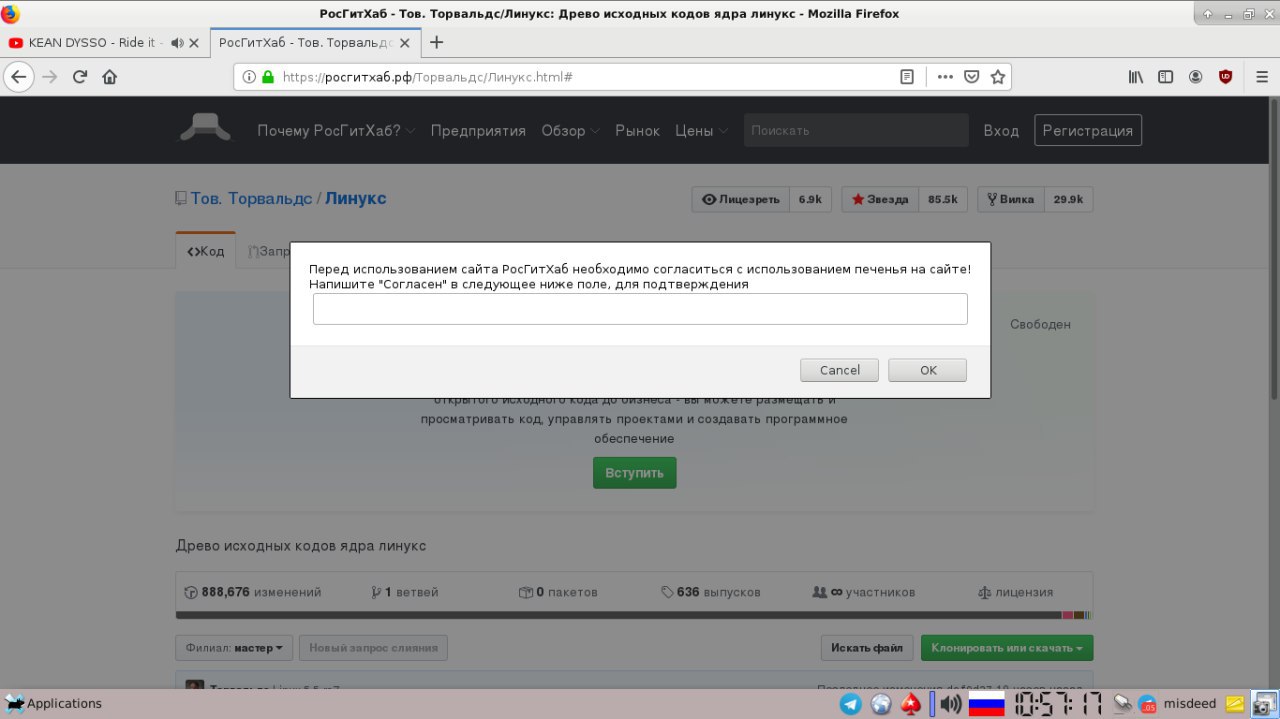
Task: Save page to Pocket icon
Action: coord(971,77)
